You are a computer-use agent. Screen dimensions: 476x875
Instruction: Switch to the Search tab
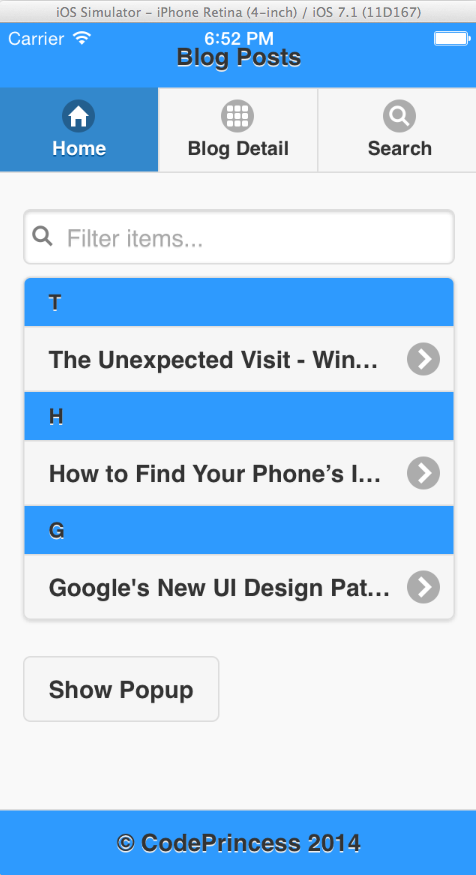(x=397, y=129)
